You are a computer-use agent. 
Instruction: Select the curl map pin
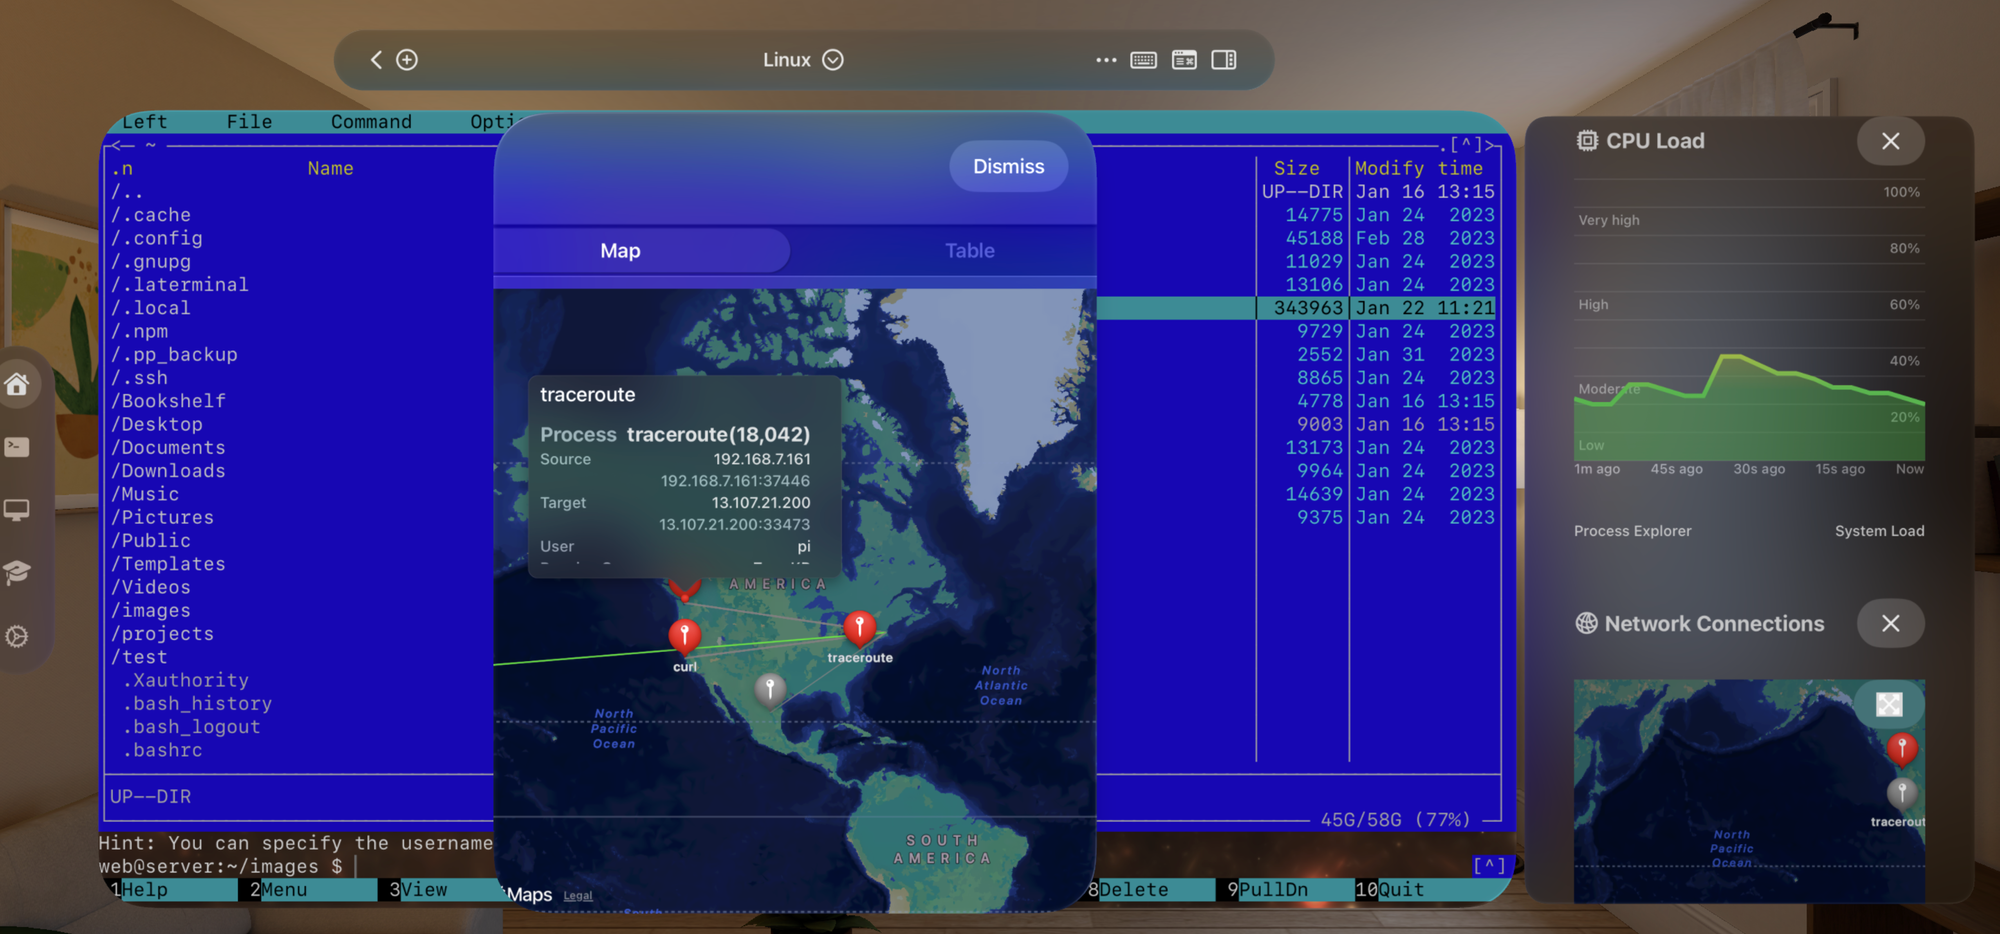click(684, 636)
